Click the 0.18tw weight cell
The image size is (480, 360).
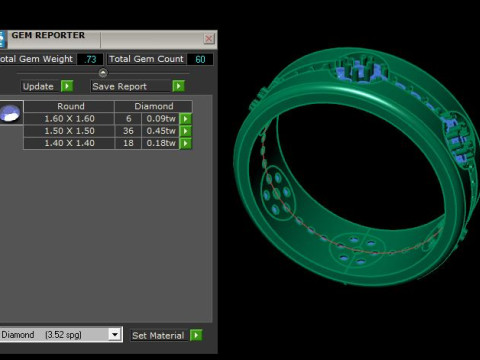pyautogui.click(x=161, y=143)
